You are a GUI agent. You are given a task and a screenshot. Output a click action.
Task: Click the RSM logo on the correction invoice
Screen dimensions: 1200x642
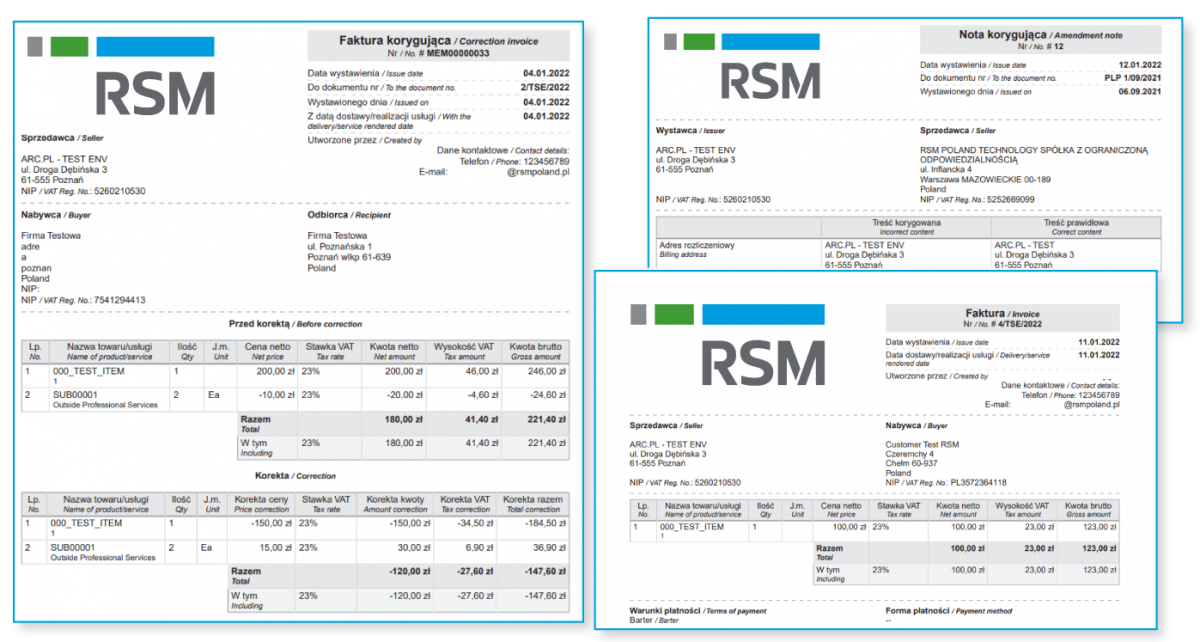pyautogui.click(x=155, y=93)
